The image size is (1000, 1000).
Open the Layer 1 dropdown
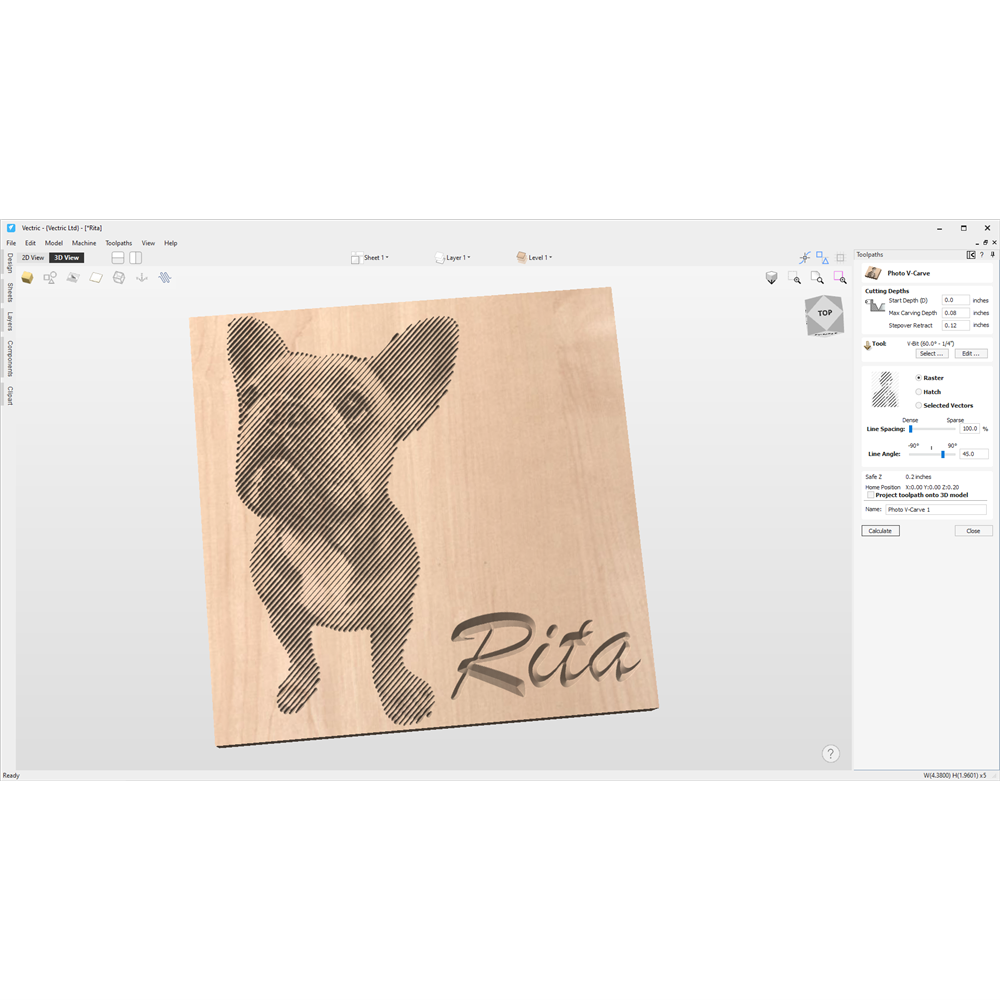(x=453, y=258)
